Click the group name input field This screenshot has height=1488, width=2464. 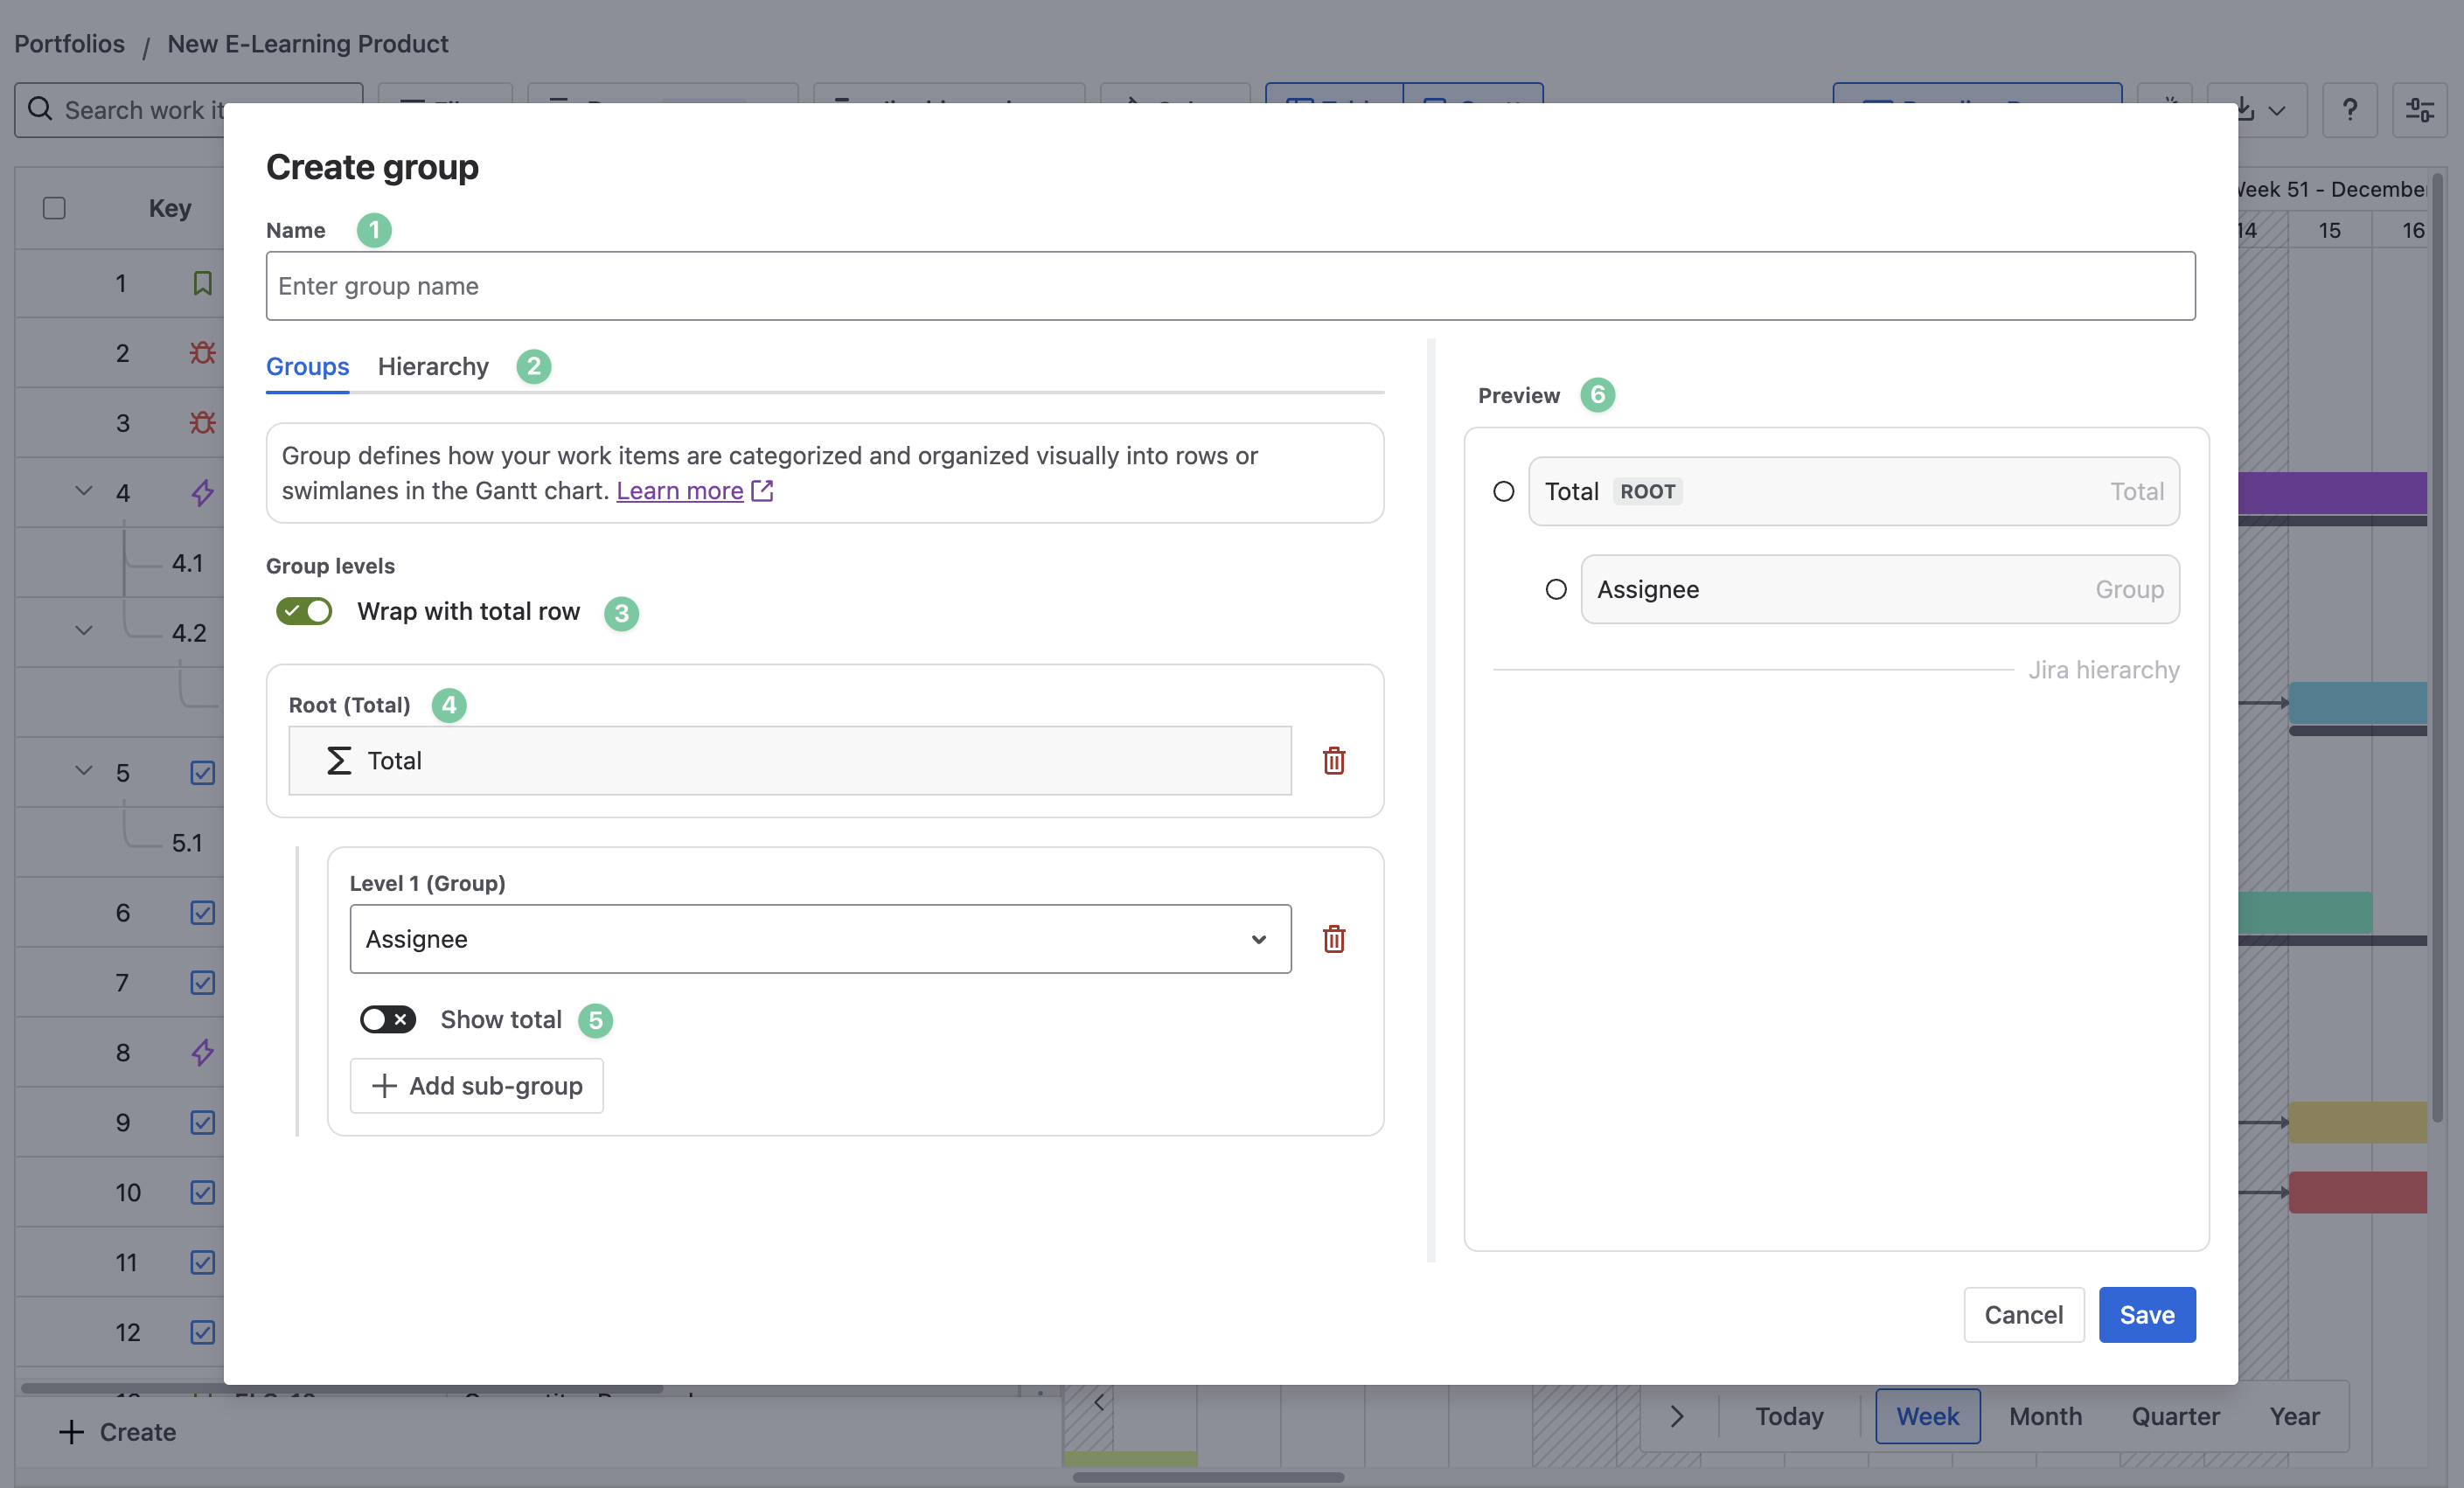click(1229, 286)
